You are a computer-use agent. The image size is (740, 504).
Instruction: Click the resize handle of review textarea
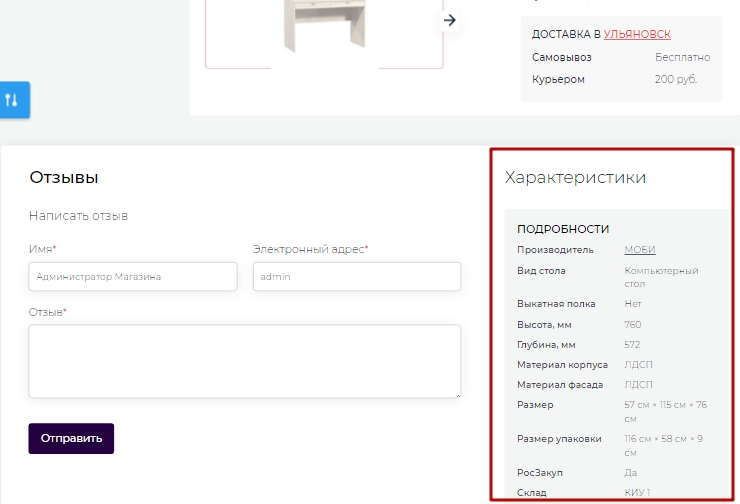click(x=457, y=395)
